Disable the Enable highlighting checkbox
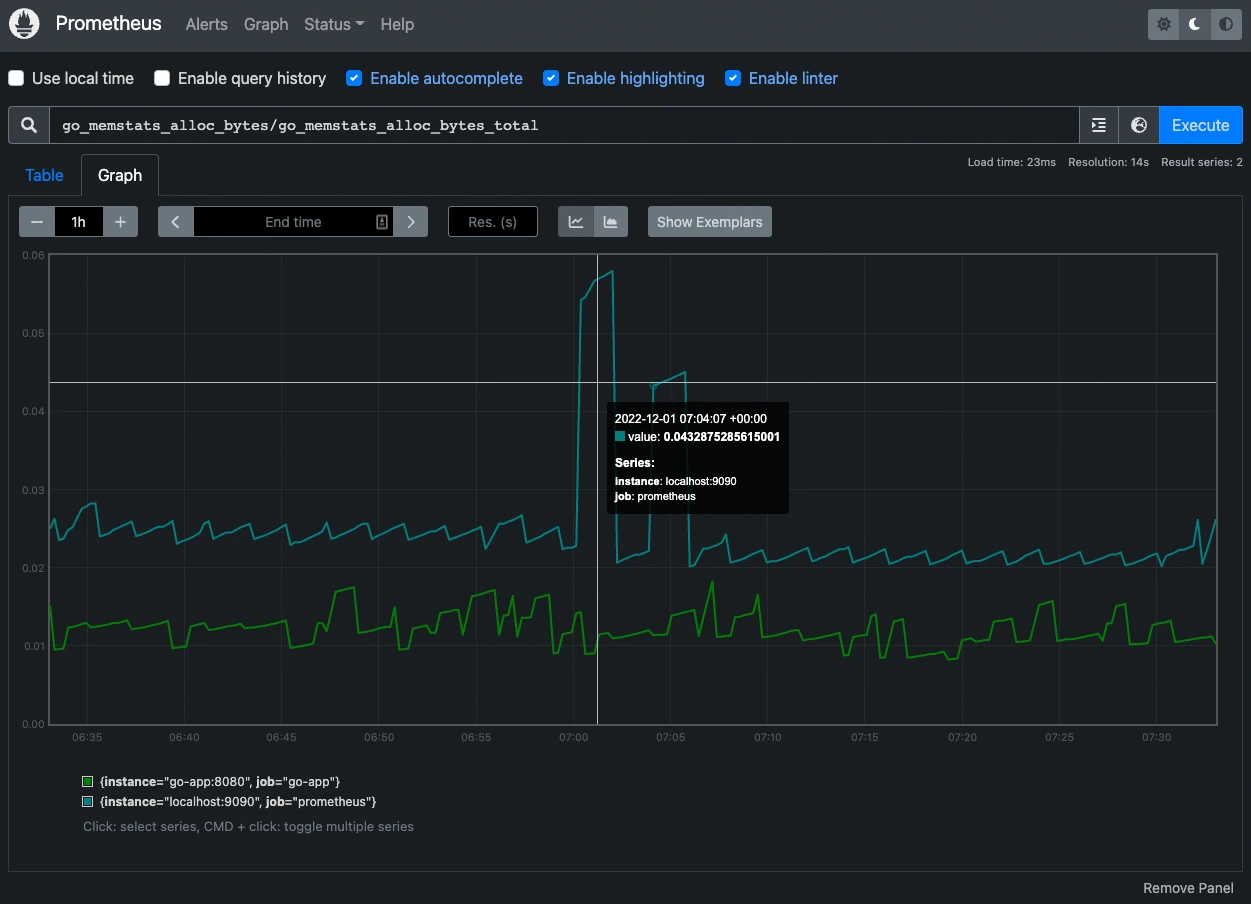The image size is (1251, 904). point(551,78)
